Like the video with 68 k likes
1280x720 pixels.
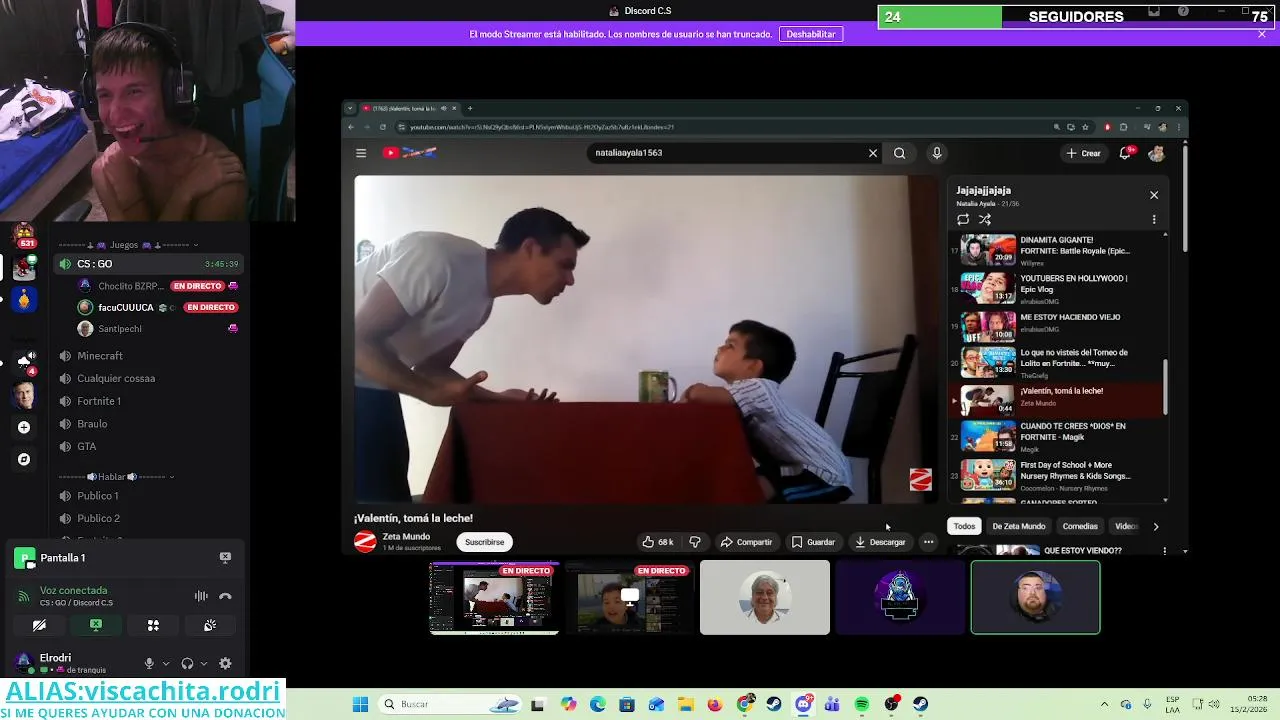pyautogui.click(x=658, y=542)
